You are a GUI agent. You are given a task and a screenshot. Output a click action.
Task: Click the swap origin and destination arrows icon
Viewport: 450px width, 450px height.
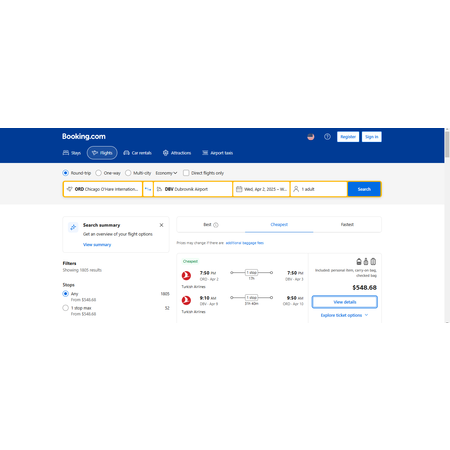point(148,189)
